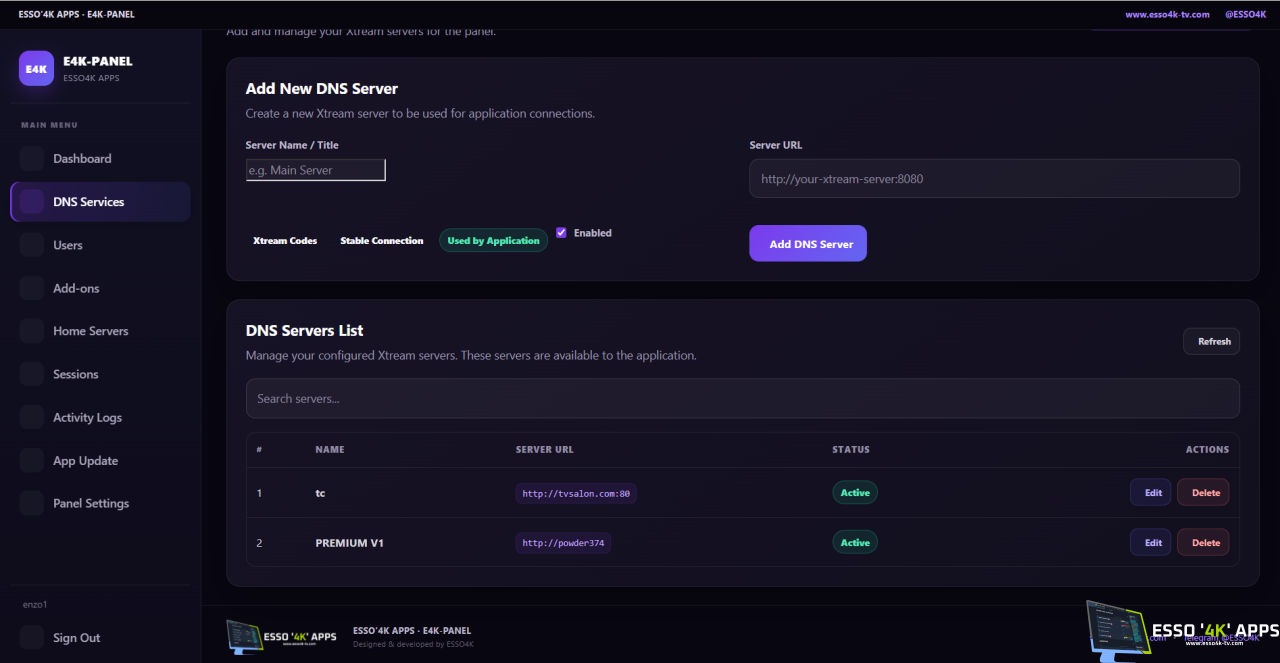Image resolution: width=1280 pixels, height=663 pixels.
Task: Click the Active status of tc
Action: pos(855,493)
